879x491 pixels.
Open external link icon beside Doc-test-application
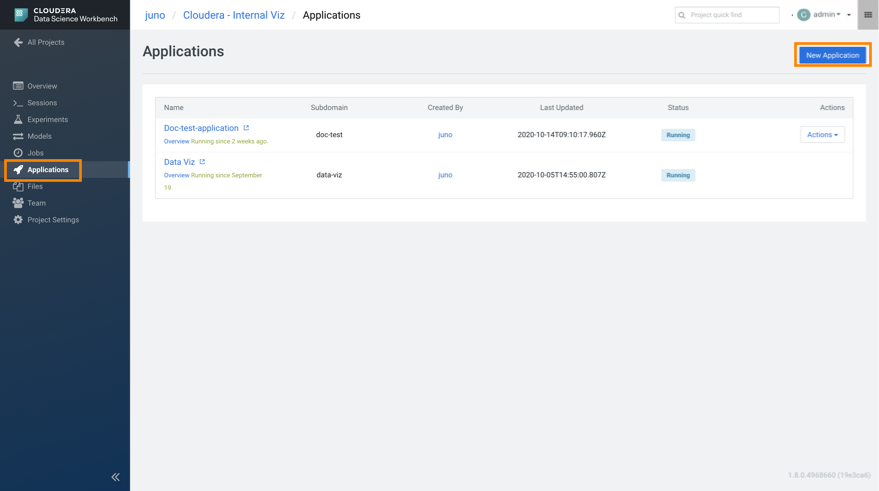pyautogui.click(x=246, y=128)
